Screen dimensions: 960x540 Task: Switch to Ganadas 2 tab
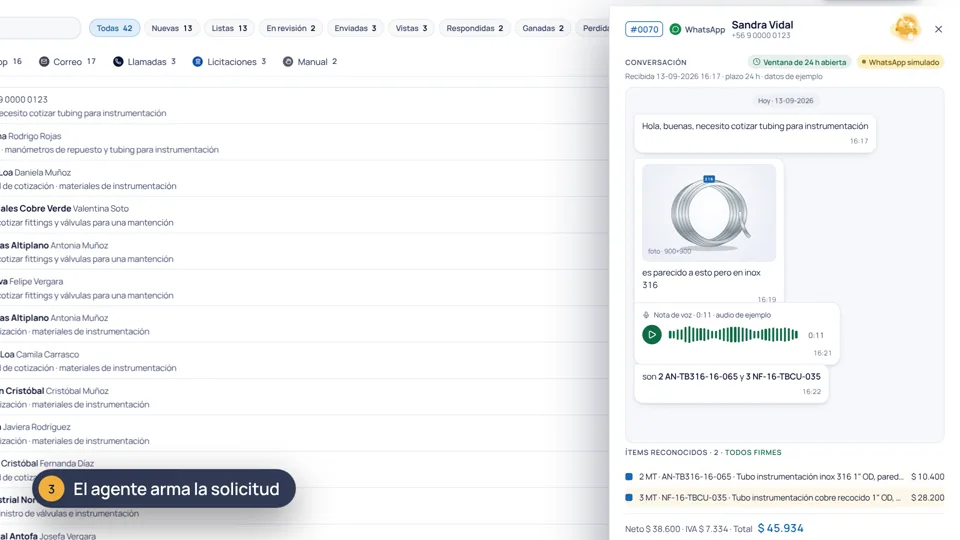point(542,28)
